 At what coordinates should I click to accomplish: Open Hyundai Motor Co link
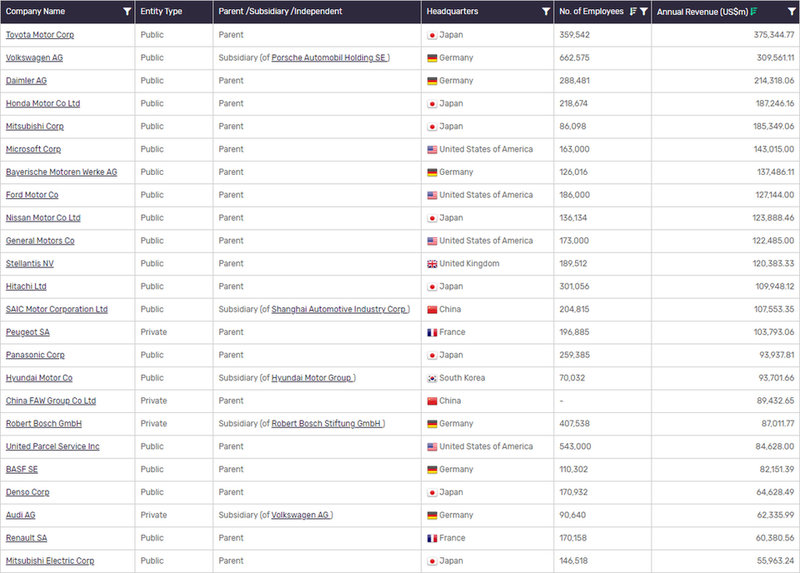pos(39,378)
